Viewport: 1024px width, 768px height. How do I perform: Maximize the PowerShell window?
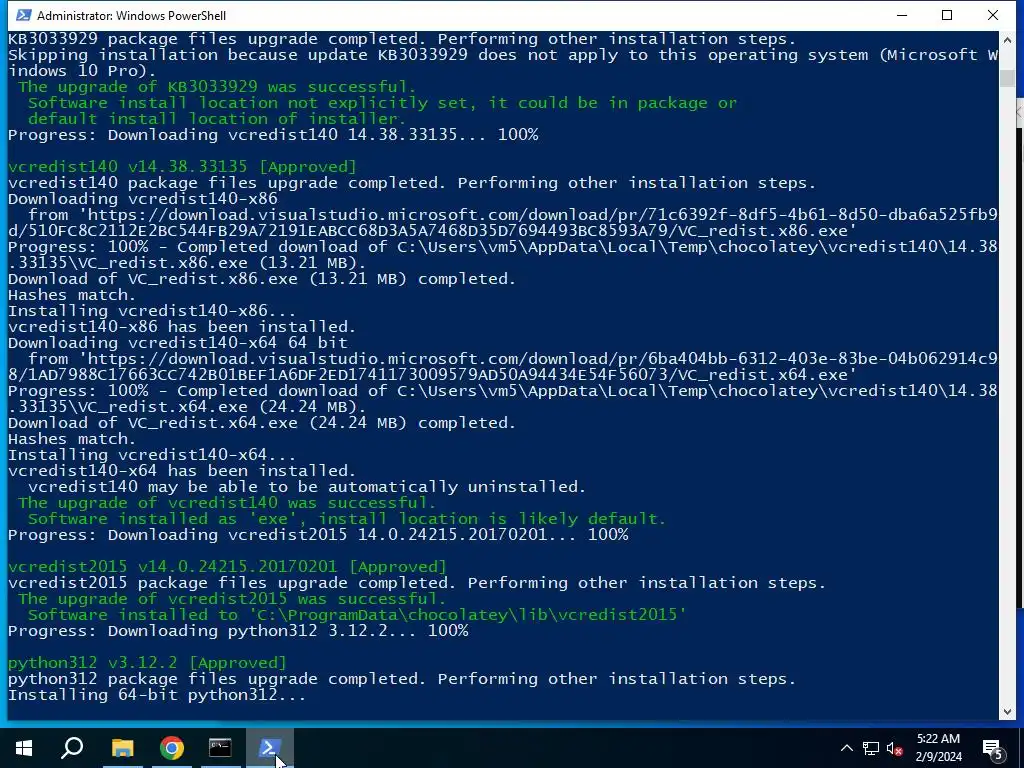click(x=947, y=15)
